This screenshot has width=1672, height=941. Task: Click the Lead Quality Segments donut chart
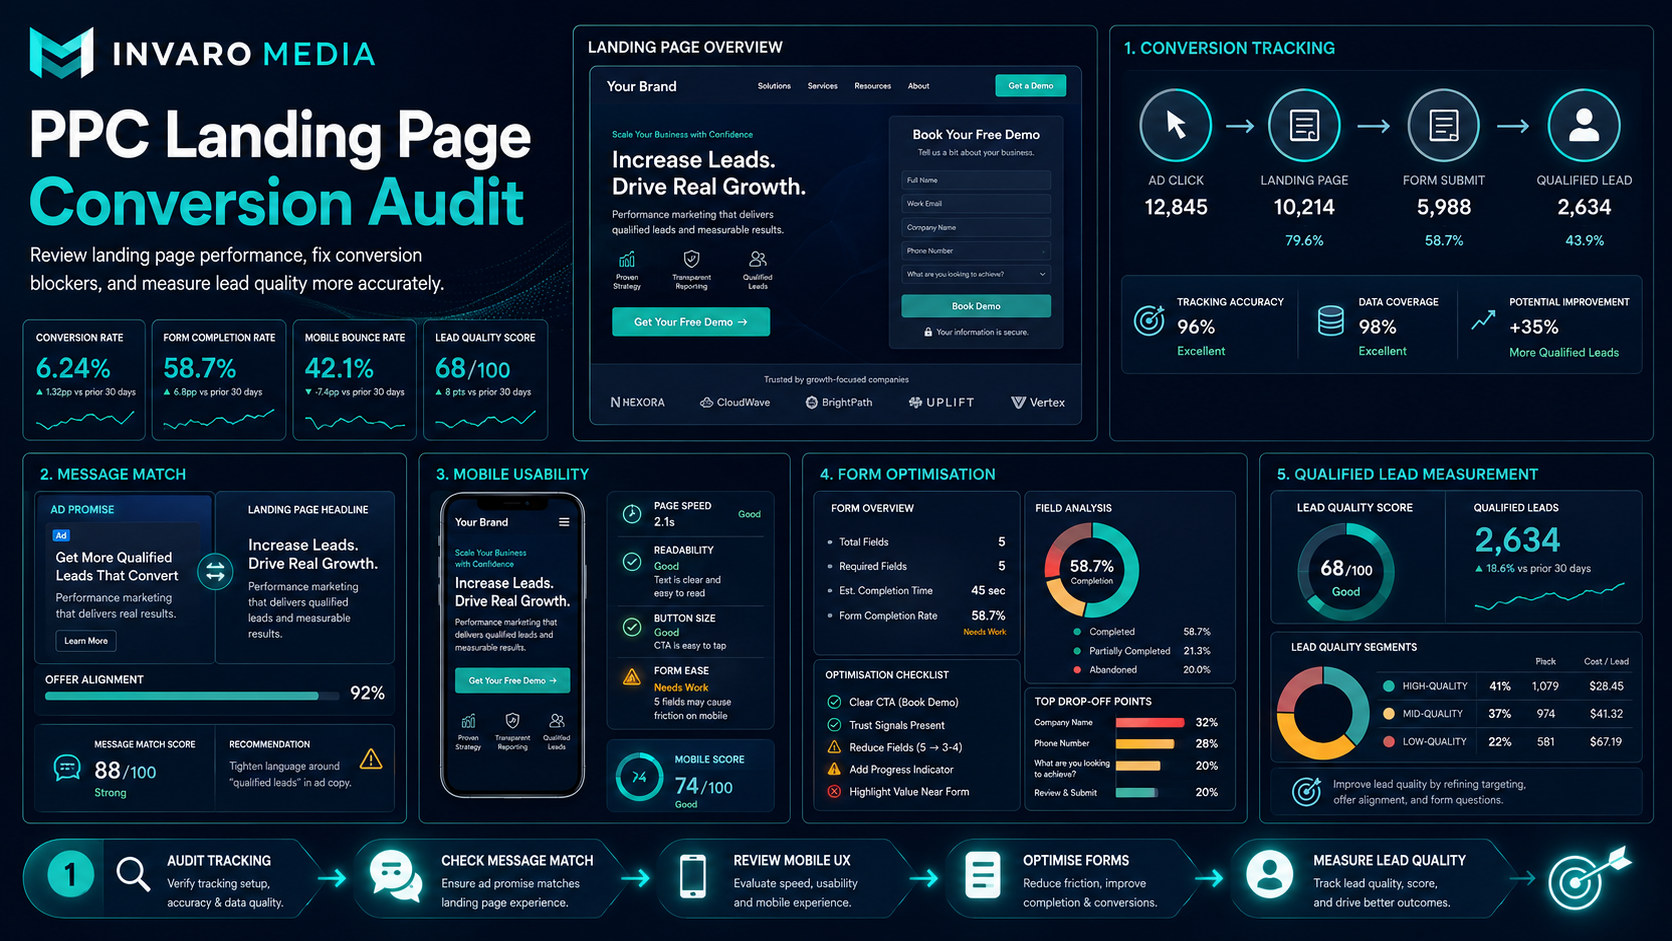[x=1323, y=713]
